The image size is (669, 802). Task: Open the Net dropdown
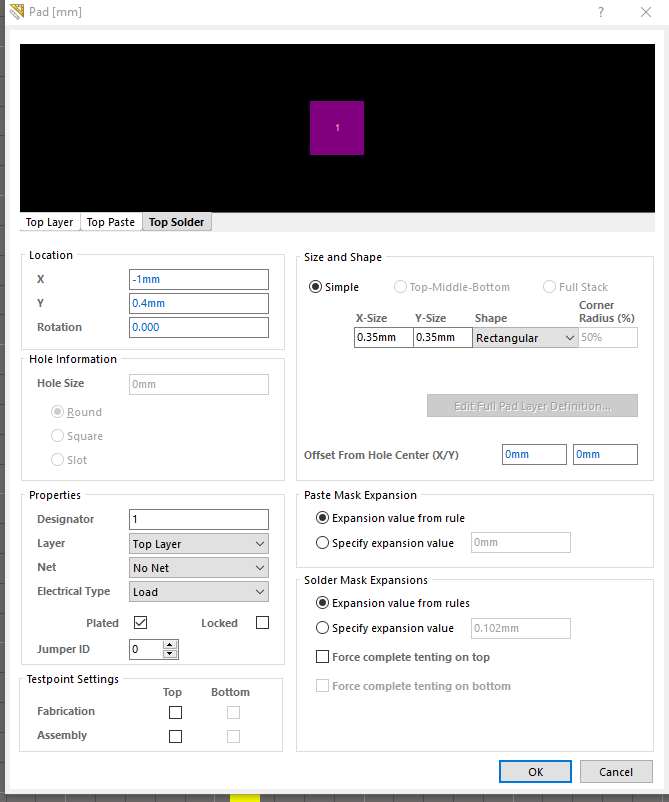[199, 568]
